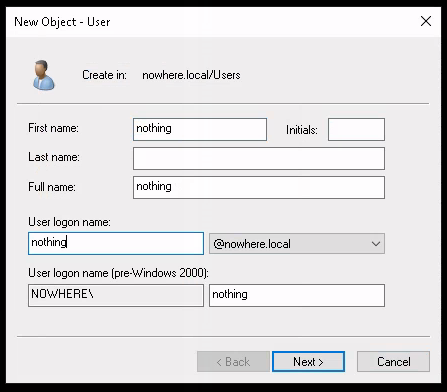Screen dimensions: 447x392
Task: Click the New Object - User title bar
Action: pos(62,22)
